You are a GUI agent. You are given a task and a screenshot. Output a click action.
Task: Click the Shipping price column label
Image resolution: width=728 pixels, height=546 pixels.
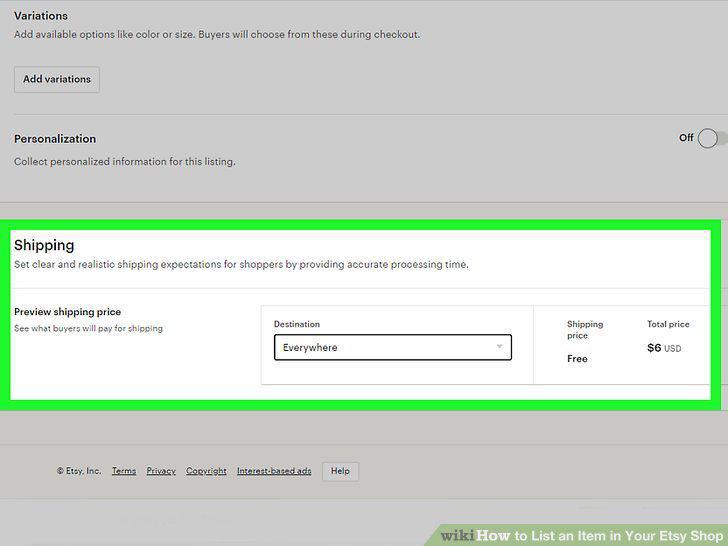[585, 330]
